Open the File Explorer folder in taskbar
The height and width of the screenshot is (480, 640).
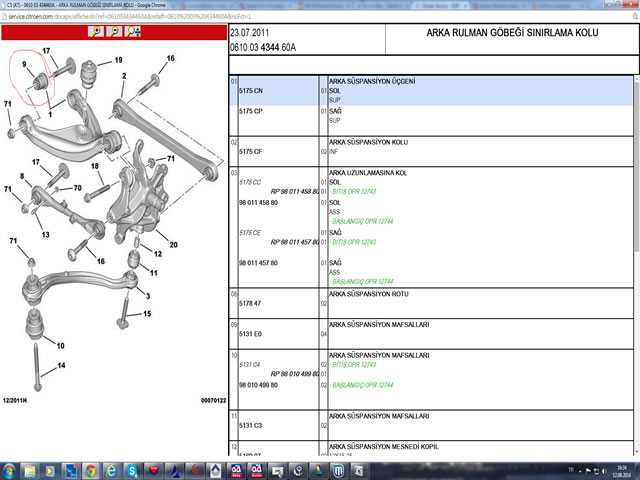coord(30,471)
